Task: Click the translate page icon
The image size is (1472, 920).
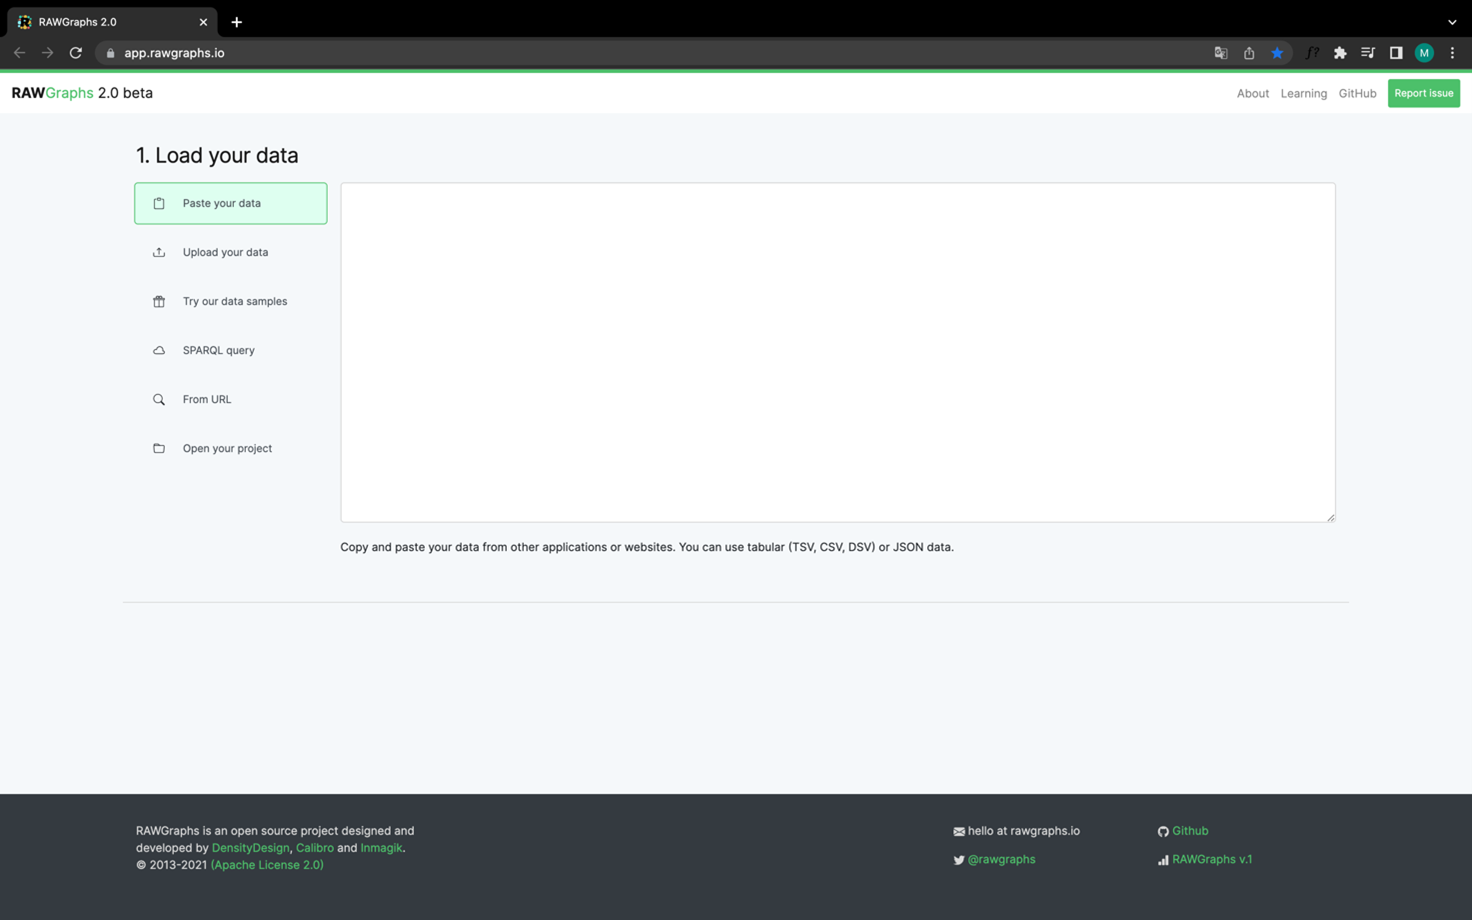Action: coord(1221,53)
